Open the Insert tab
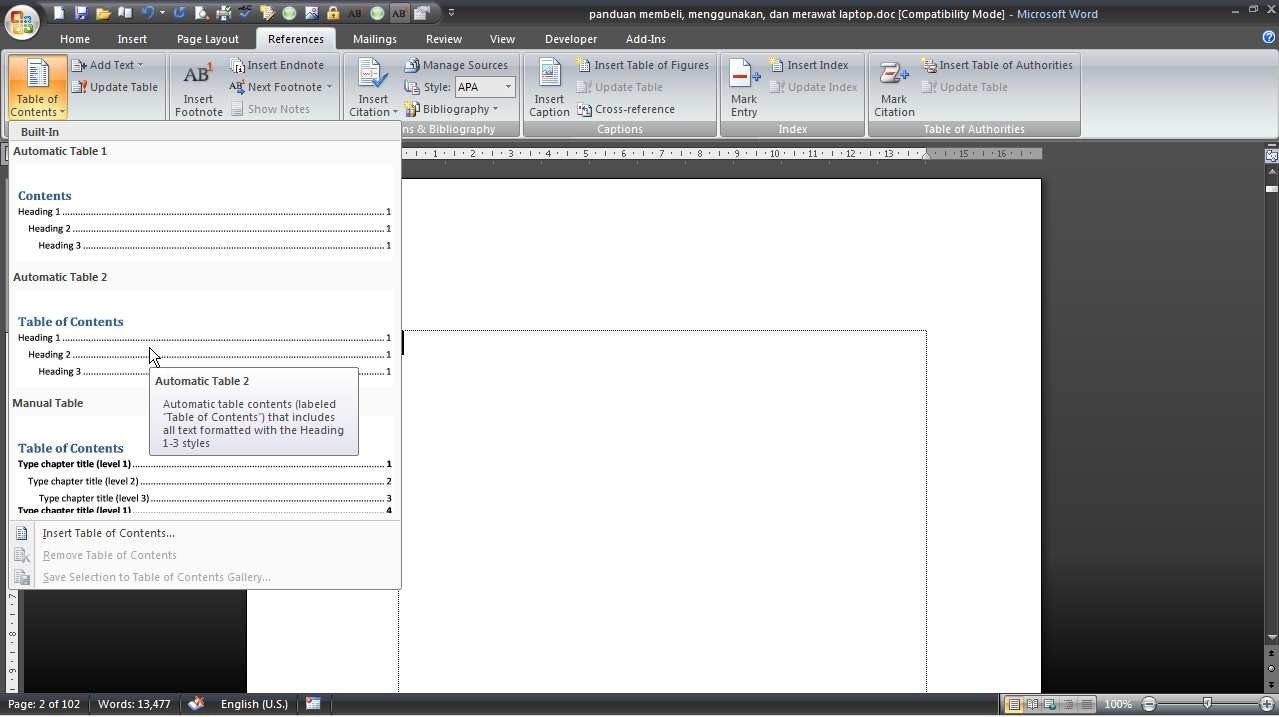The image size is (1279, 717). pyautogui.click(x=132, y=39)
